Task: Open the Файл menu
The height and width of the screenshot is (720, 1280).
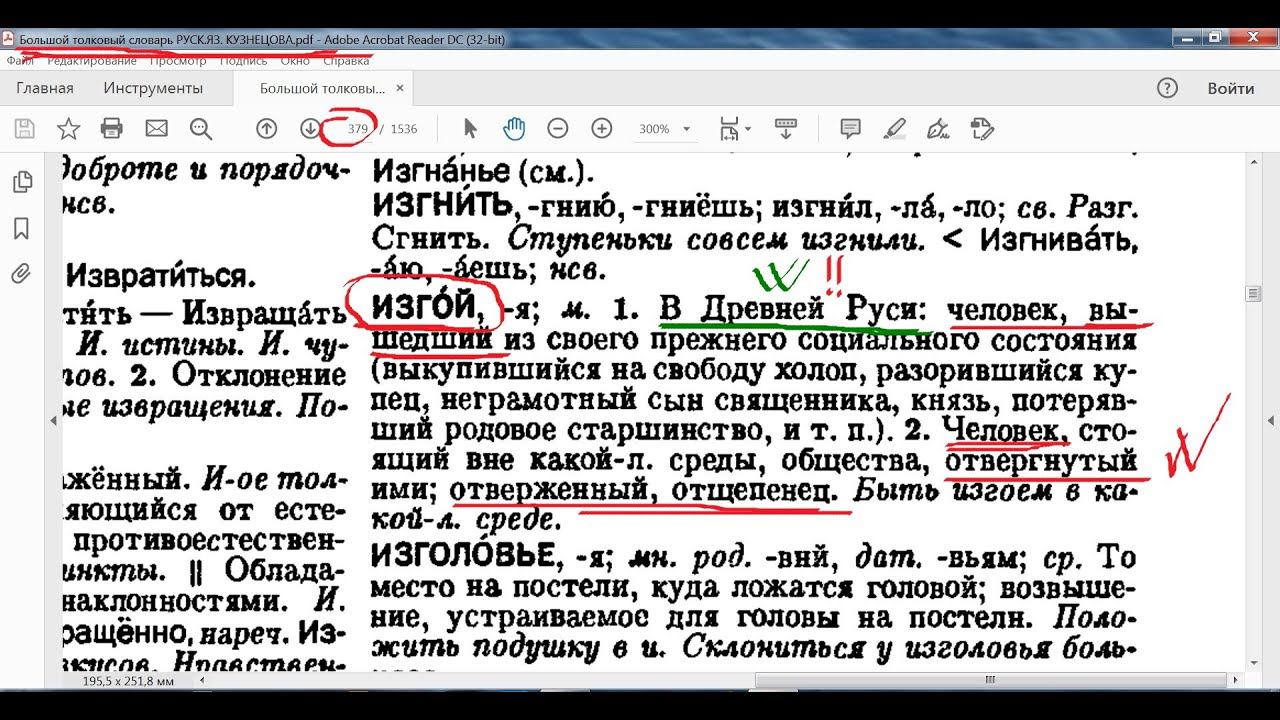Action: [x=20, y=61]
